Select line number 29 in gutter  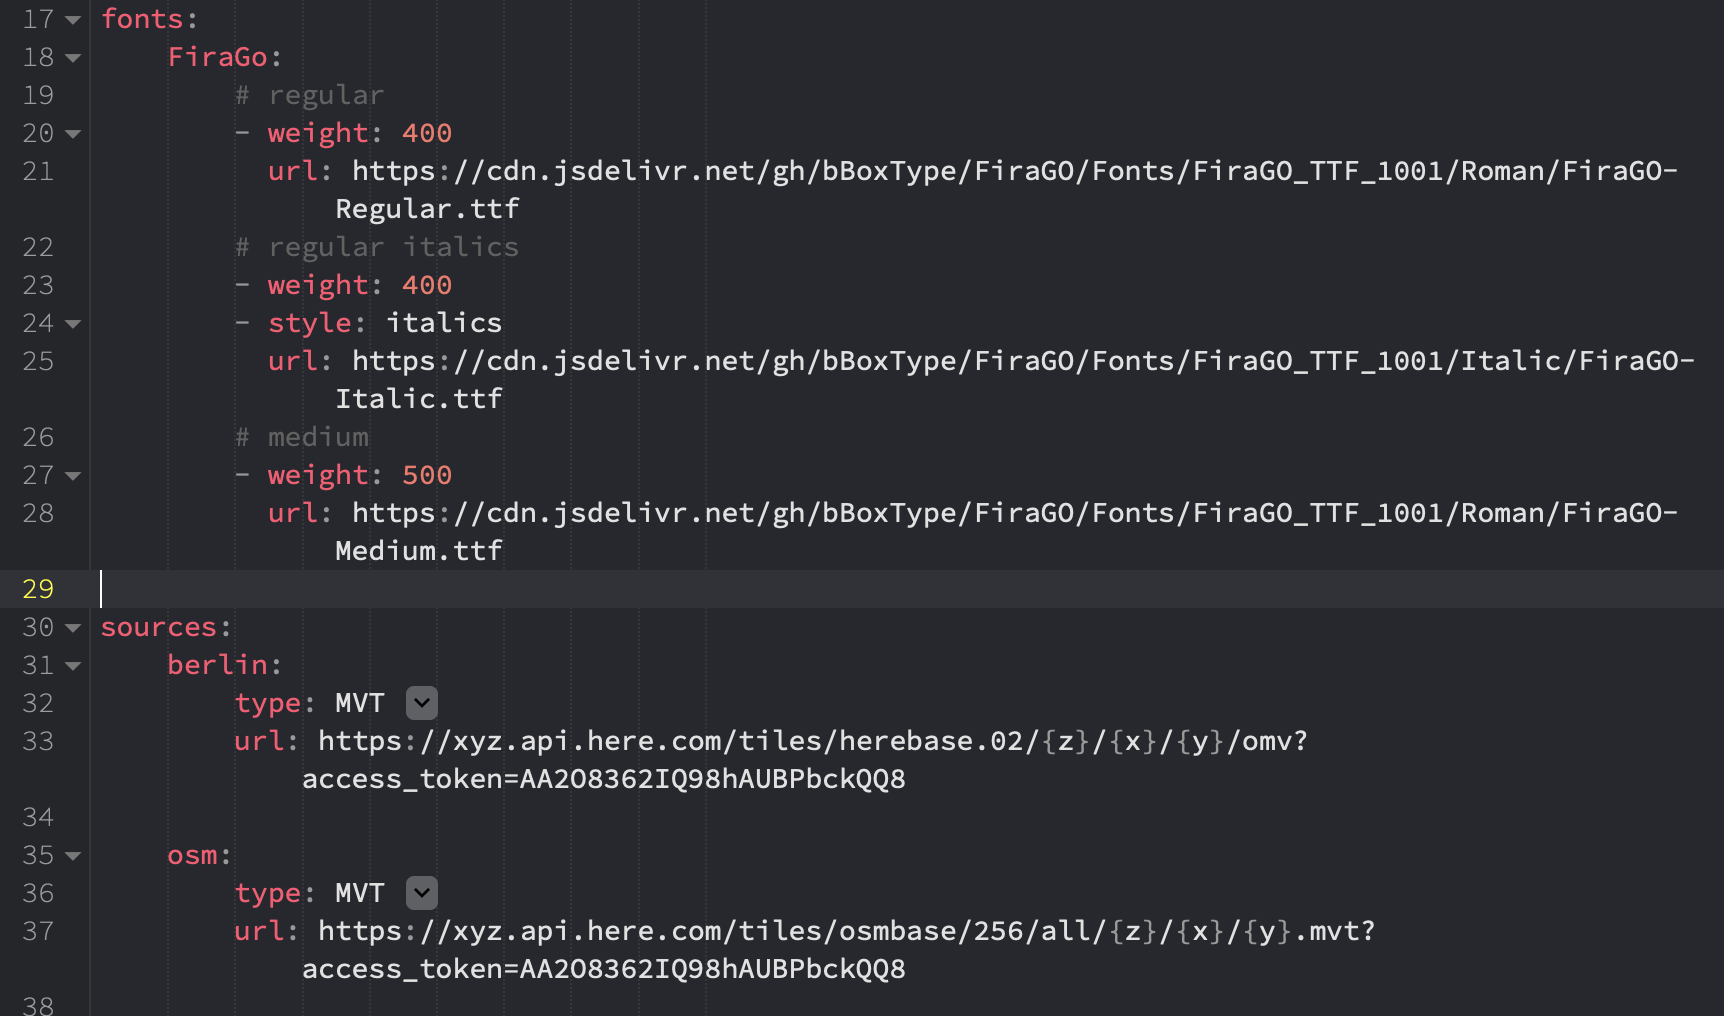(x=38, y=589)
